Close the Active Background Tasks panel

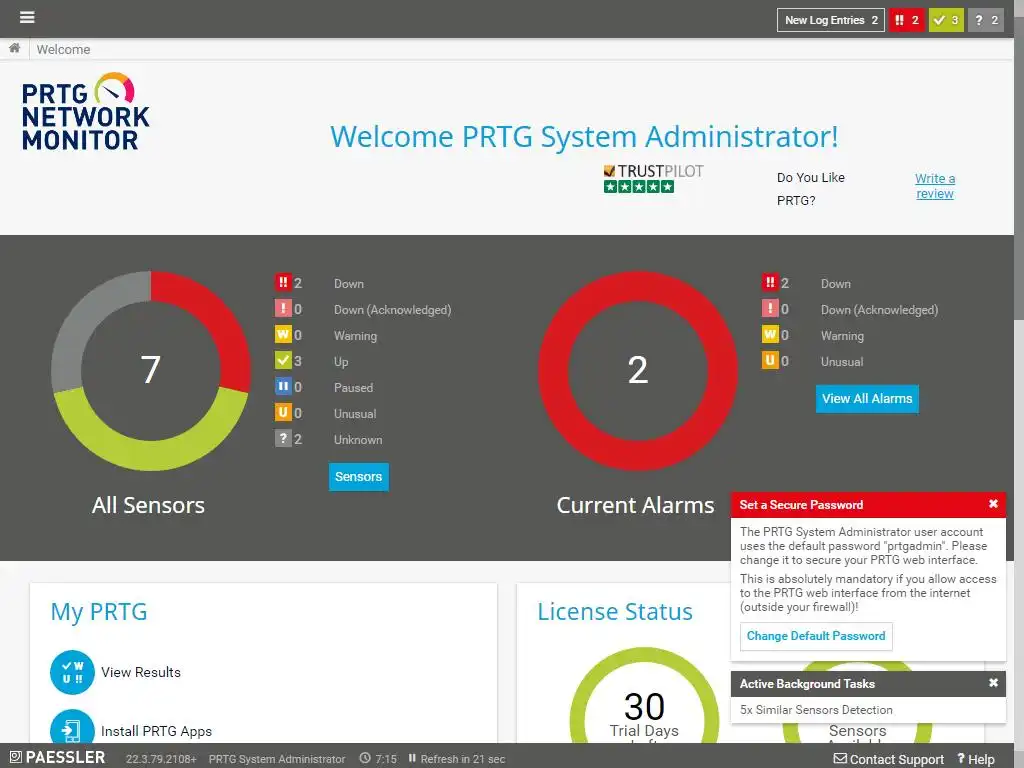click(x=993, y=683)
